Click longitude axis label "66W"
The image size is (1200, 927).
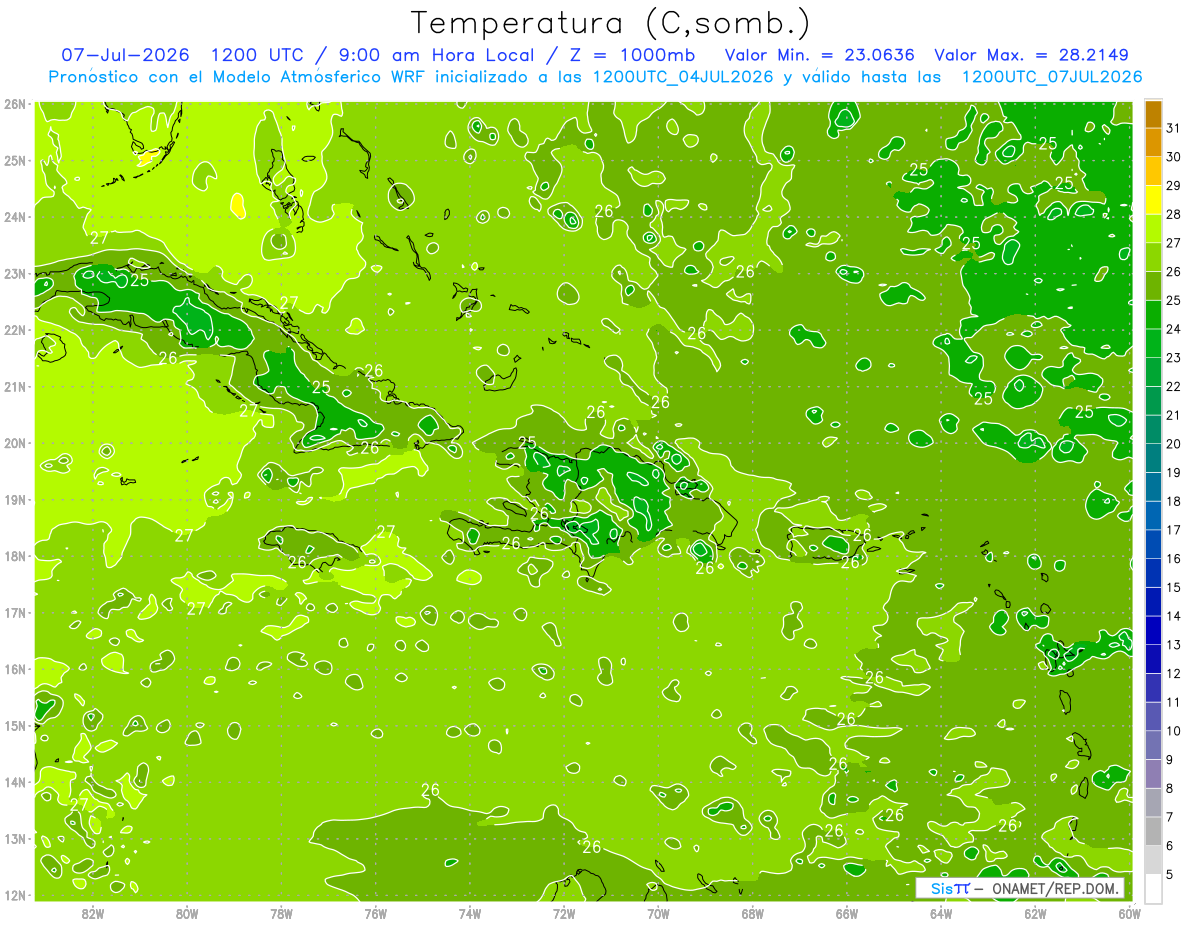846,913
